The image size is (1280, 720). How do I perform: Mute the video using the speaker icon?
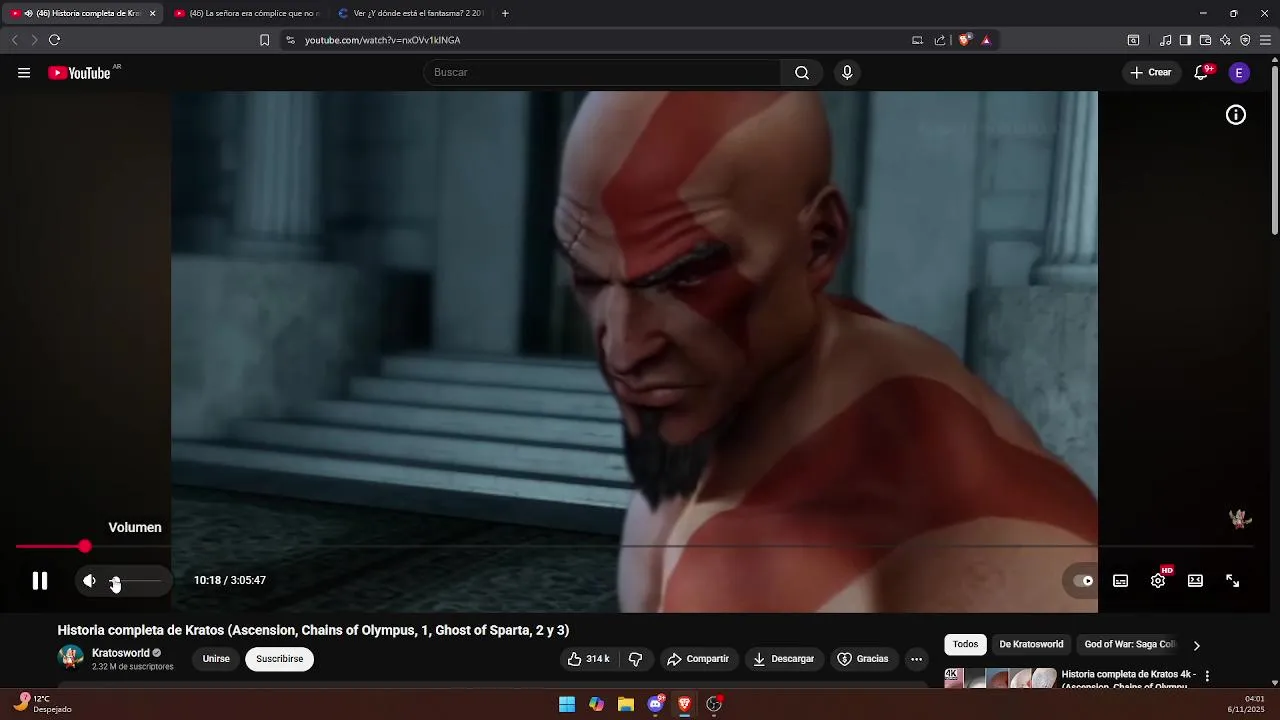[89, 581]
